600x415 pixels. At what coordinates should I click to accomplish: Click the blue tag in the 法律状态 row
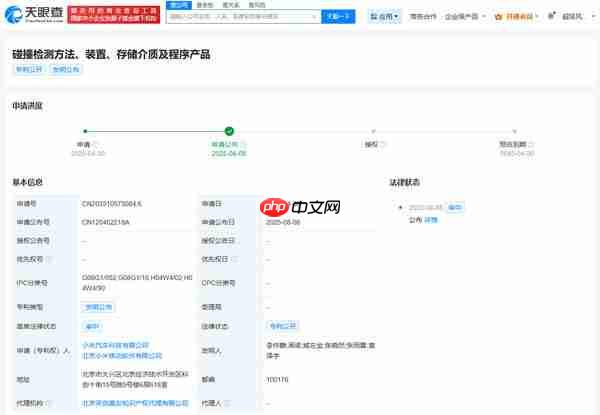(283, 326)
